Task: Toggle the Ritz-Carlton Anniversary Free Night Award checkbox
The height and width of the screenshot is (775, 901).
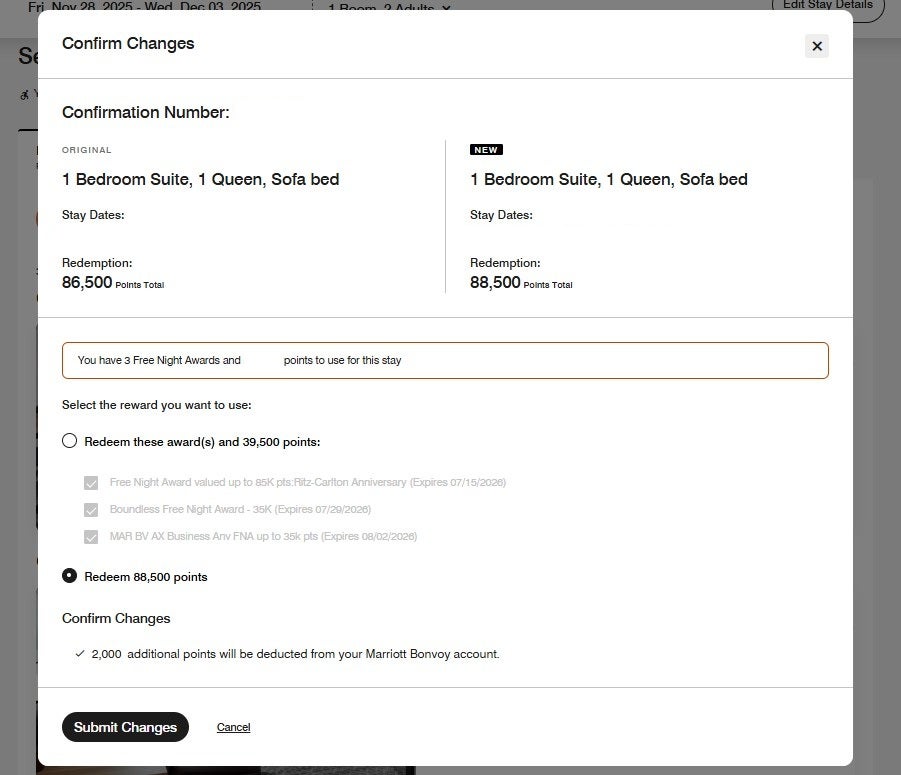Action: (91, 482)
